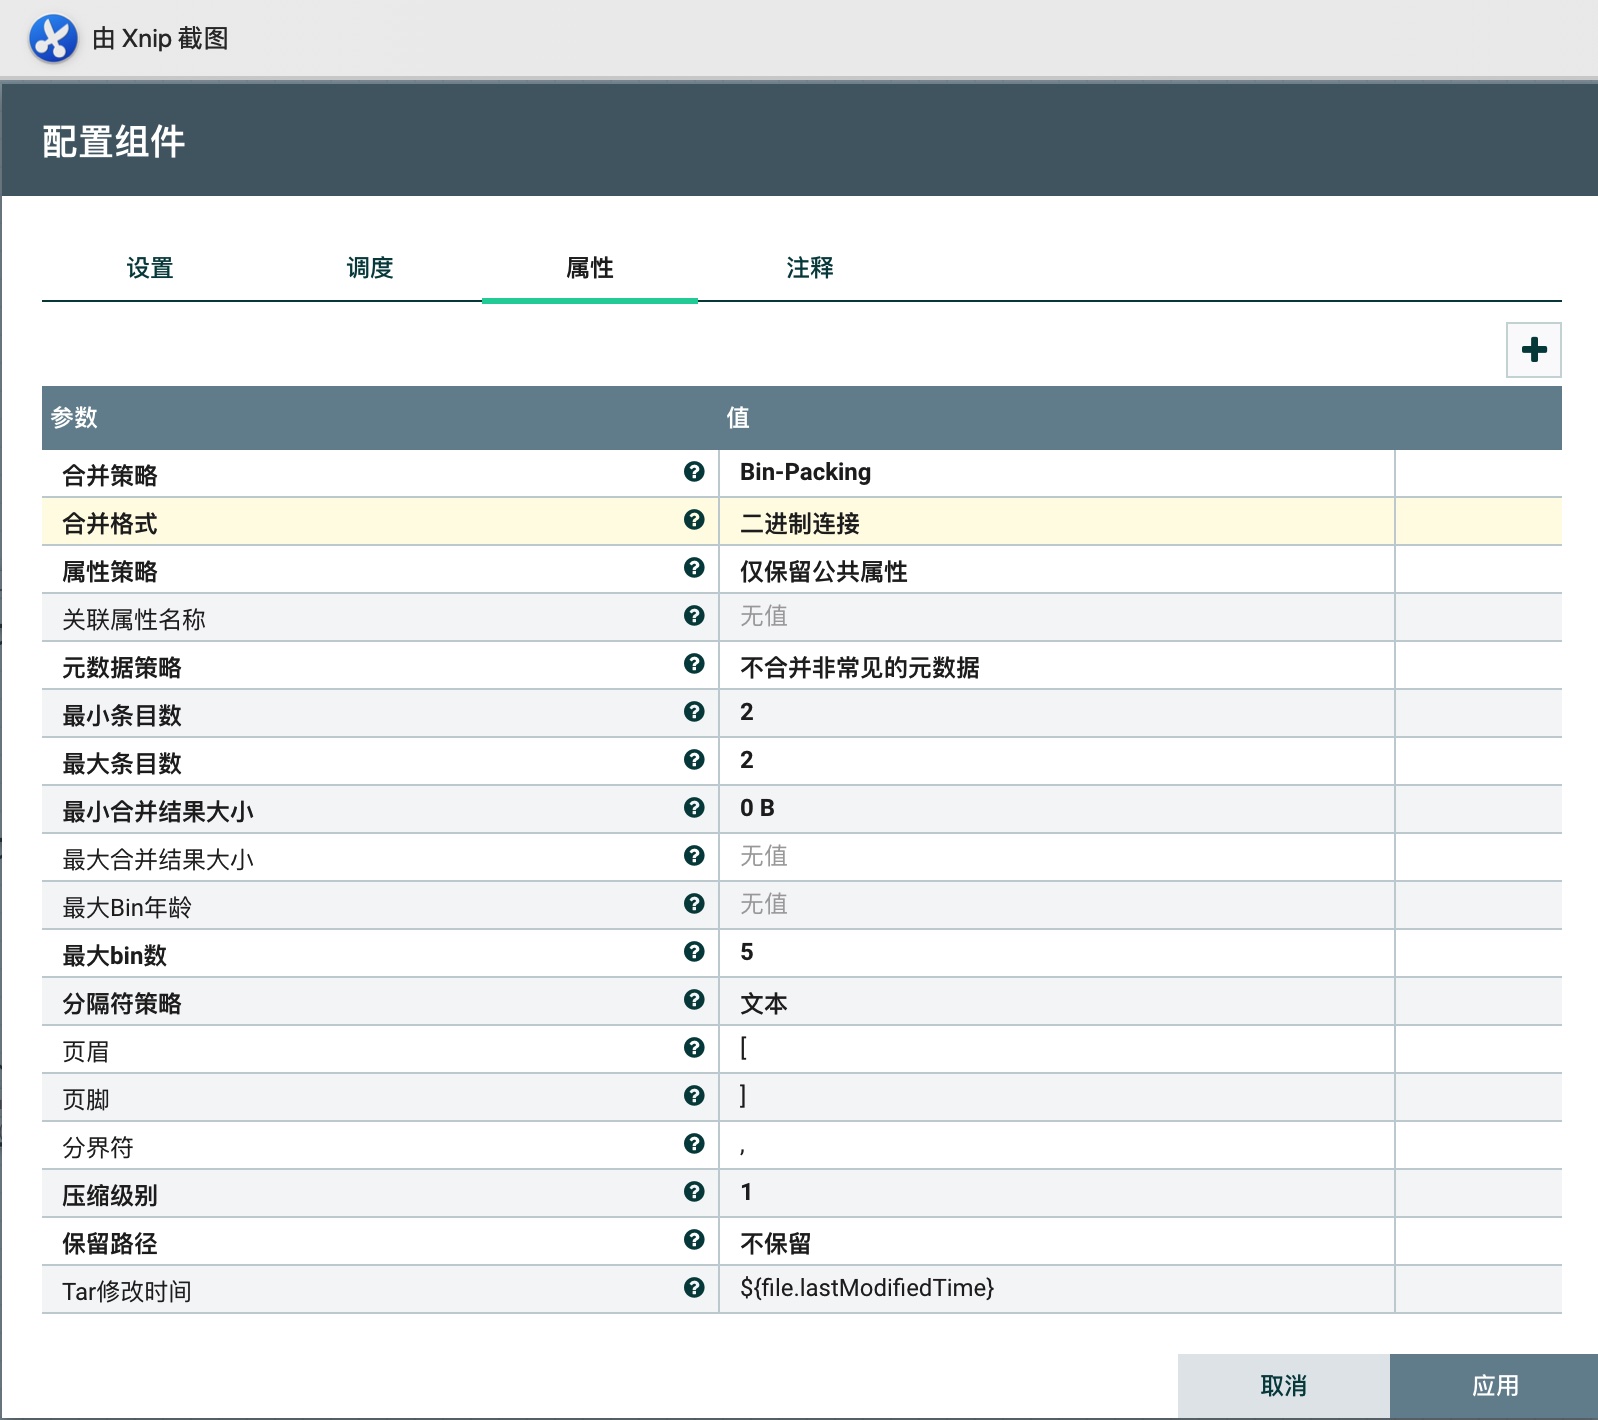
Task: Click the 取消 button
Action: coord(1283,1385)
